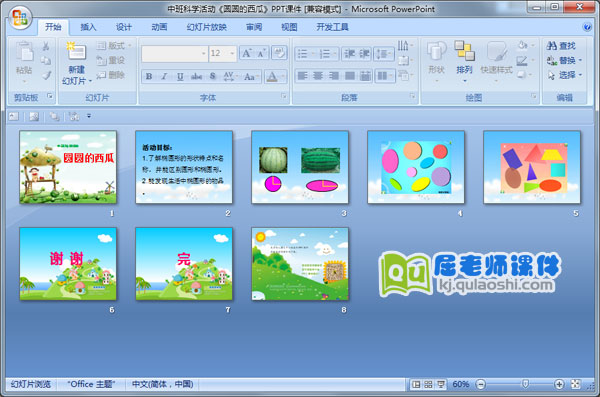
Task: Open the 选择 select dropdown
Action: coord(564,75)
